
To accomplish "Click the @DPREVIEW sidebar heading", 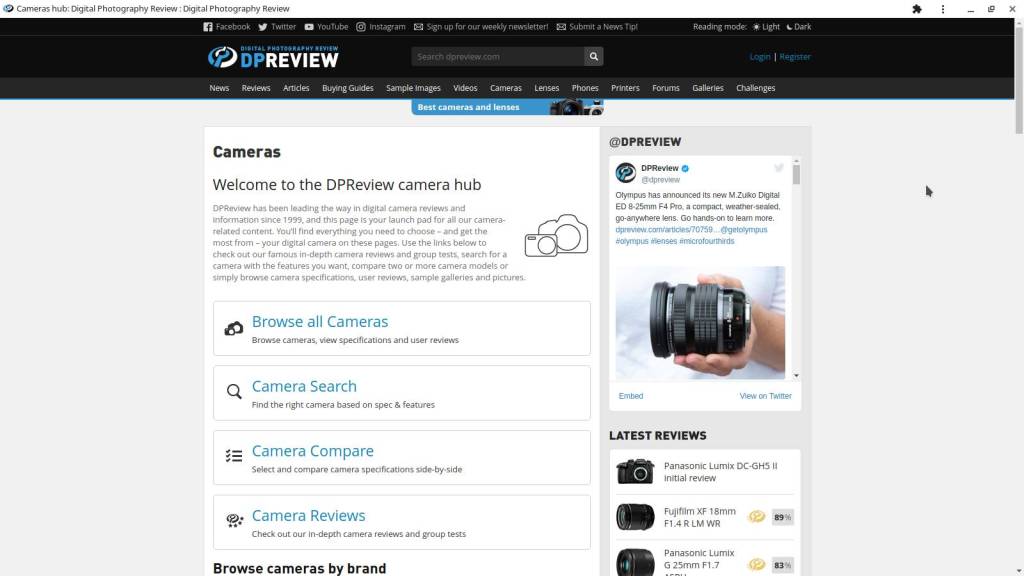I will (x=645, y=142).
